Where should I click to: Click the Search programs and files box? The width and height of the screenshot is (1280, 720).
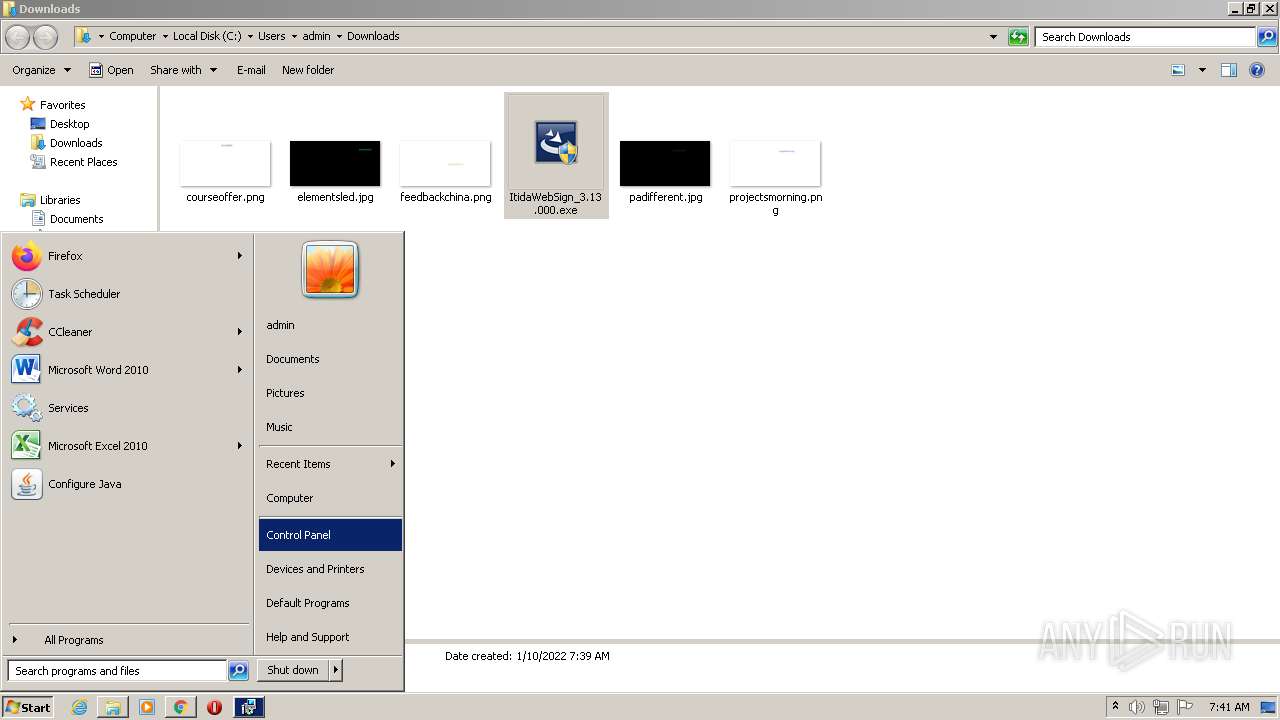click(117, 671)
